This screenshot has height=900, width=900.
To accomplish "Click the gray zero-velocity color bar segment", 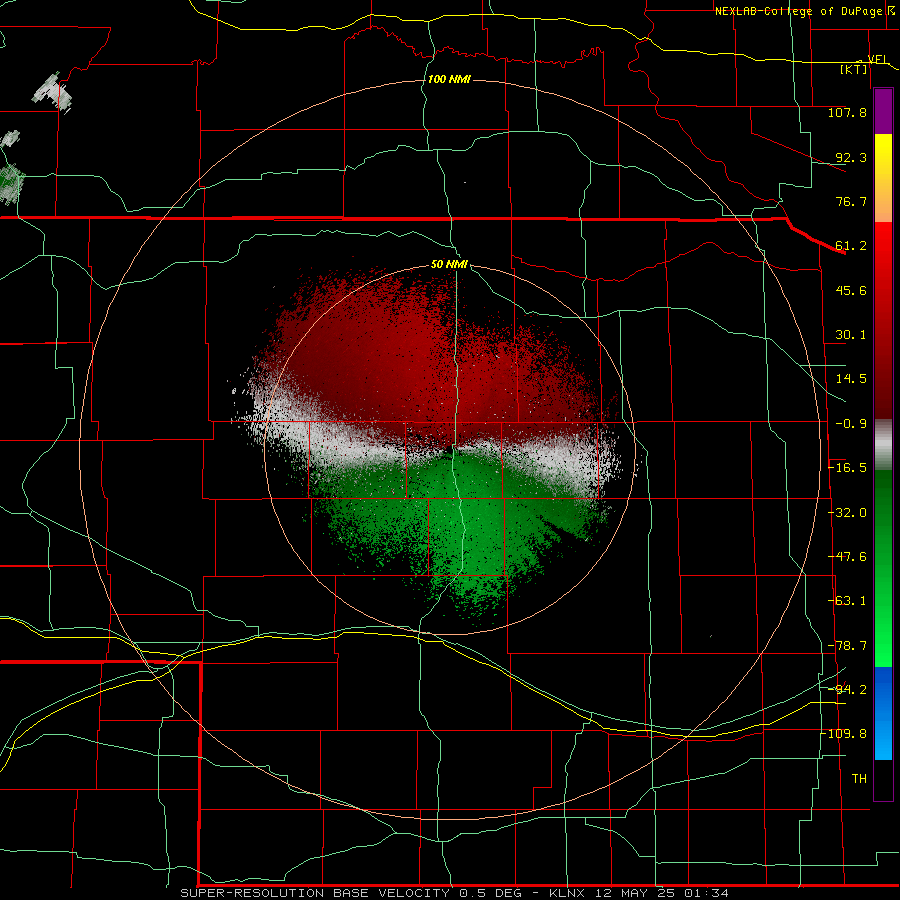I will coord(883,445).
